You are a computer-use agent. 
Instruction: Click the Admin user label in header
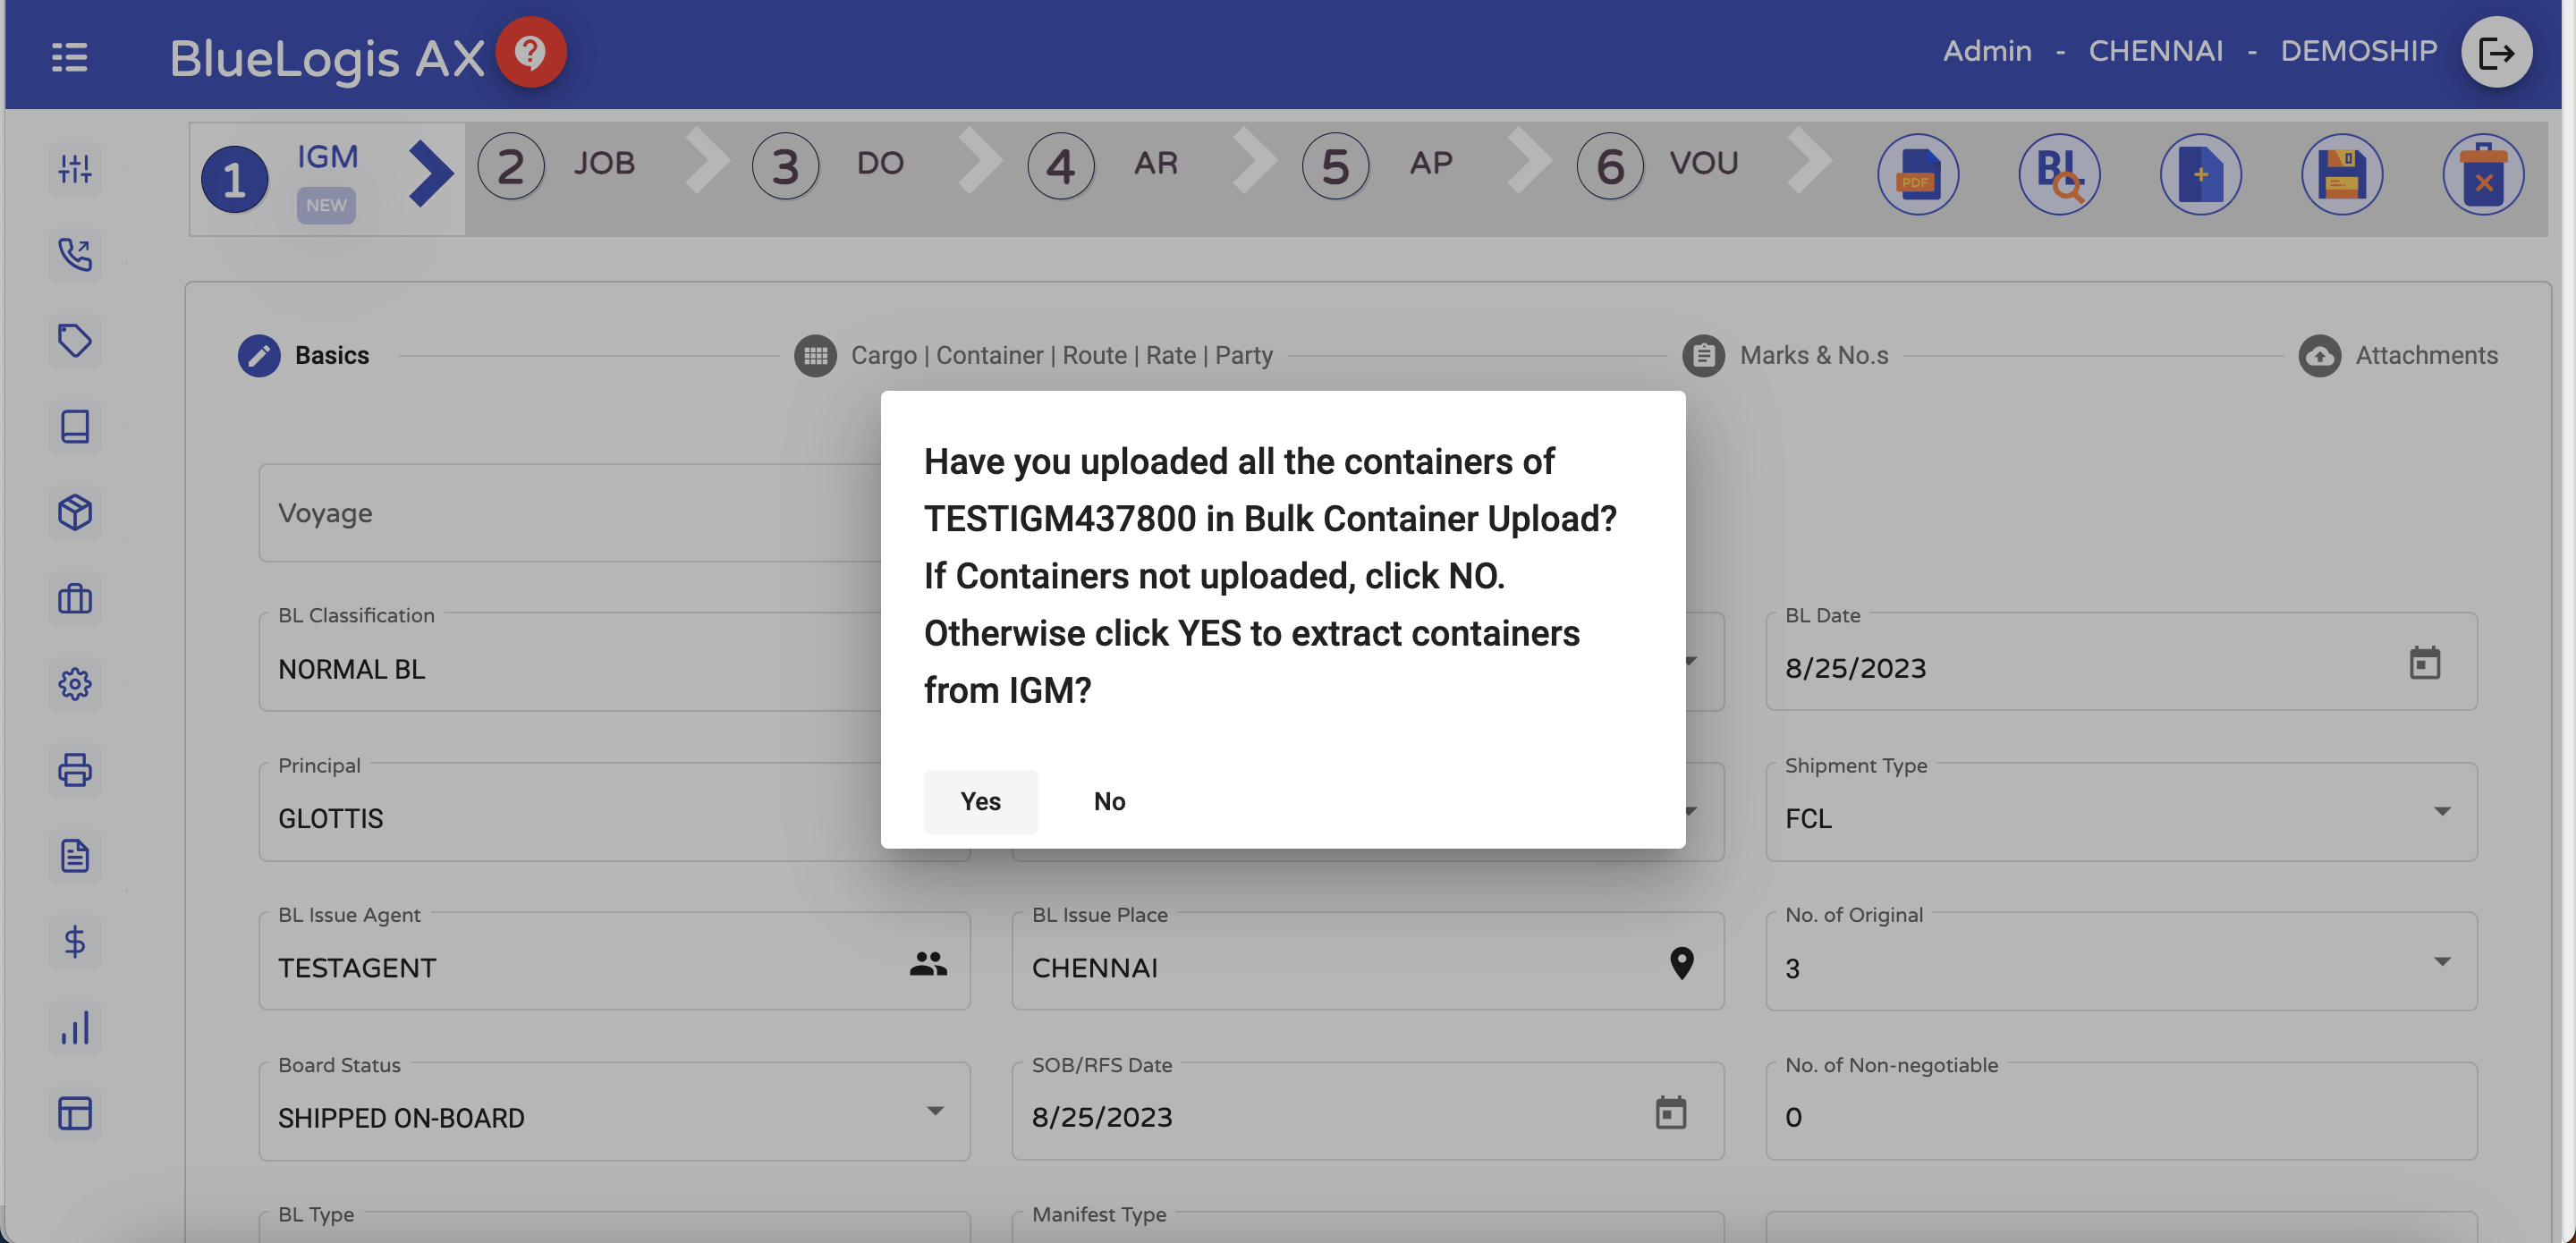tap(1987, 50)
